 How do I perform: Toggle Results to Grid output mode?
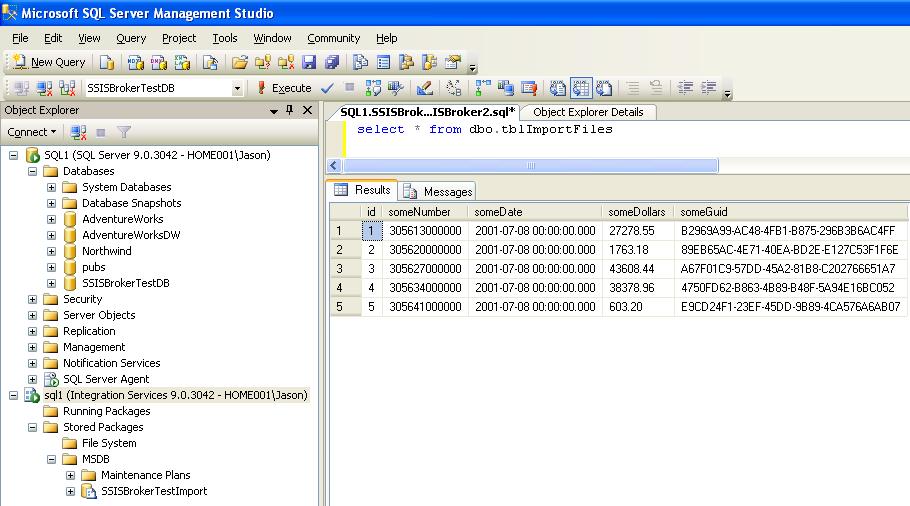pyautogui.click(x=581, y=88)
